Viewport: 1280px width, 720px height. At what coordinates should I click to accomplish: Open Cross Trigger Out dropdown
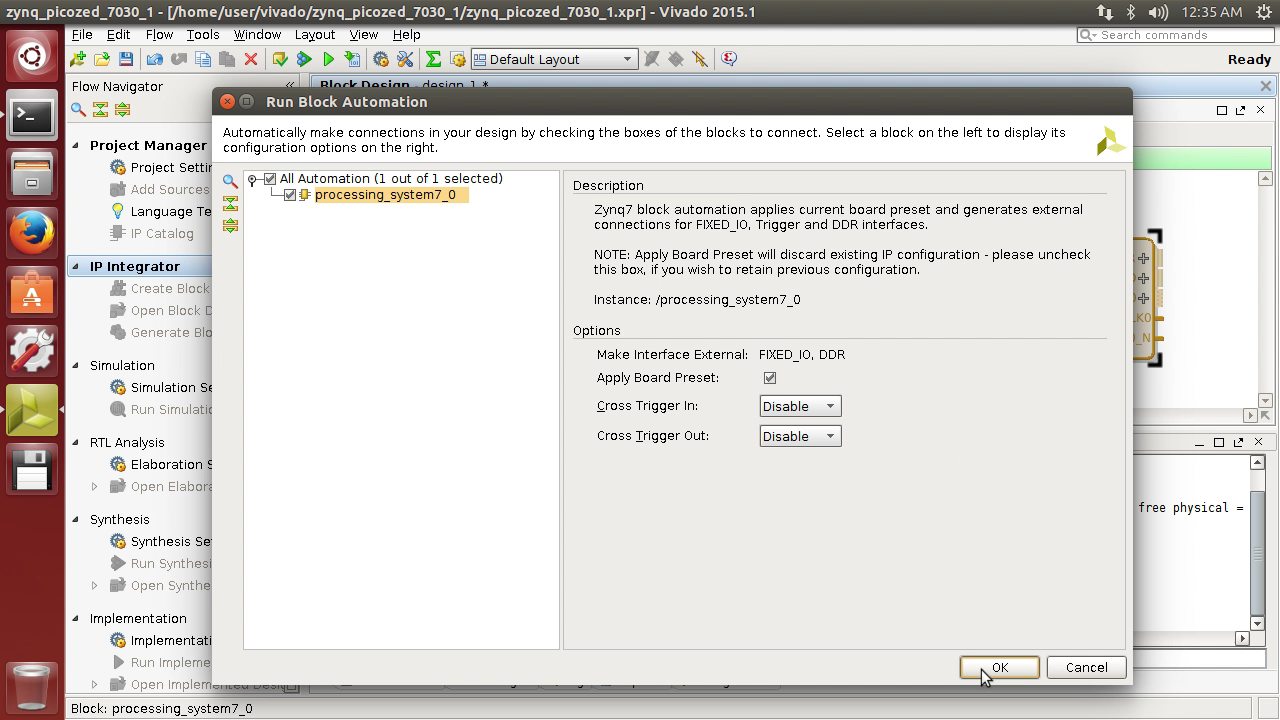coord(800,436)
